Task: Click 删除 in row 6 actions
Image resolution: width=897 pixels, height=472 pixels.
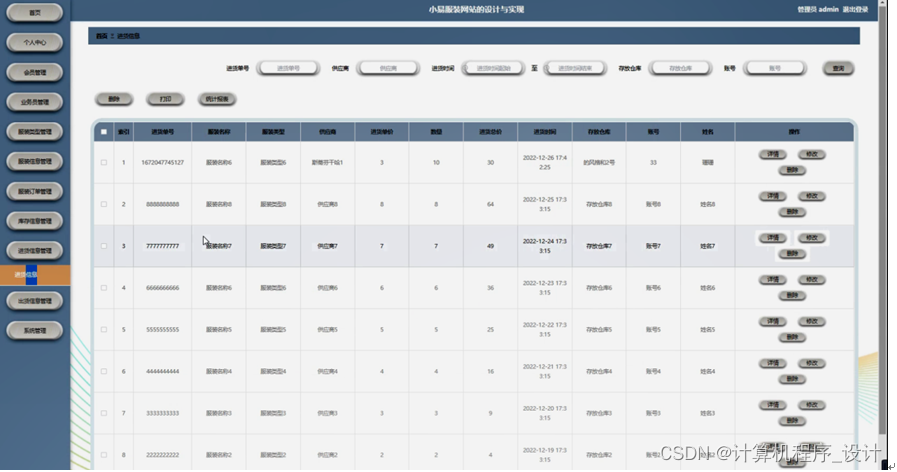Action: tap(792, 379)
